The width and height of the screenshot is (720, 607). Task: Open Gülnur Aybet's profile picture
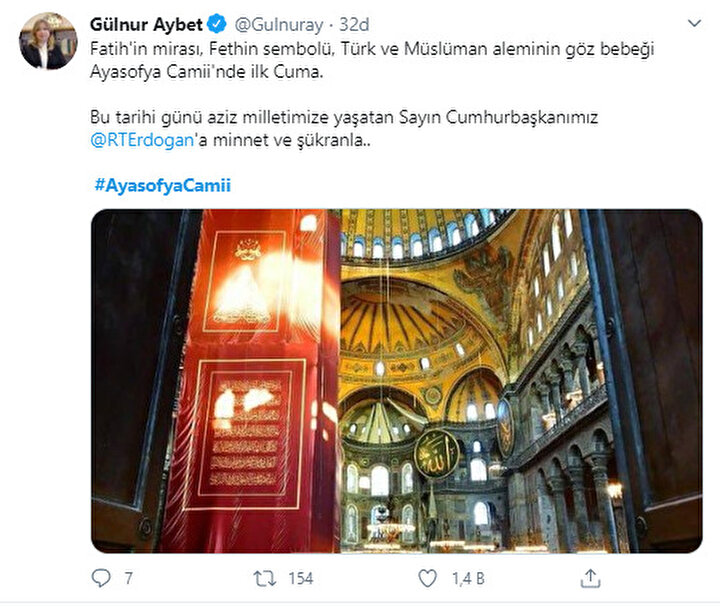(48, 41)
